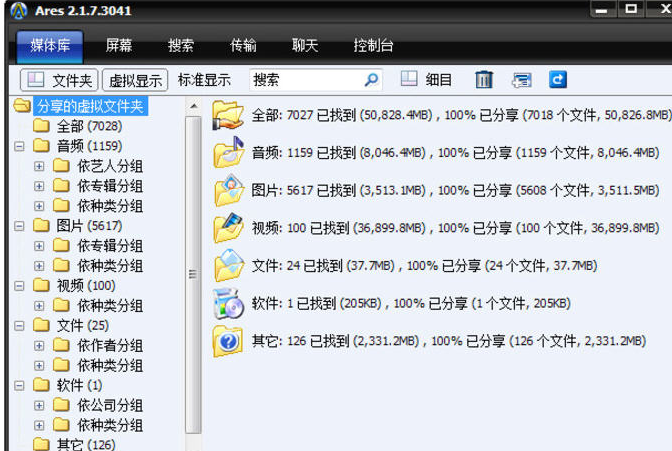Expand 依专辑分组 under 音频
This screenshot has width=672, height=451.
coord(39,186)
